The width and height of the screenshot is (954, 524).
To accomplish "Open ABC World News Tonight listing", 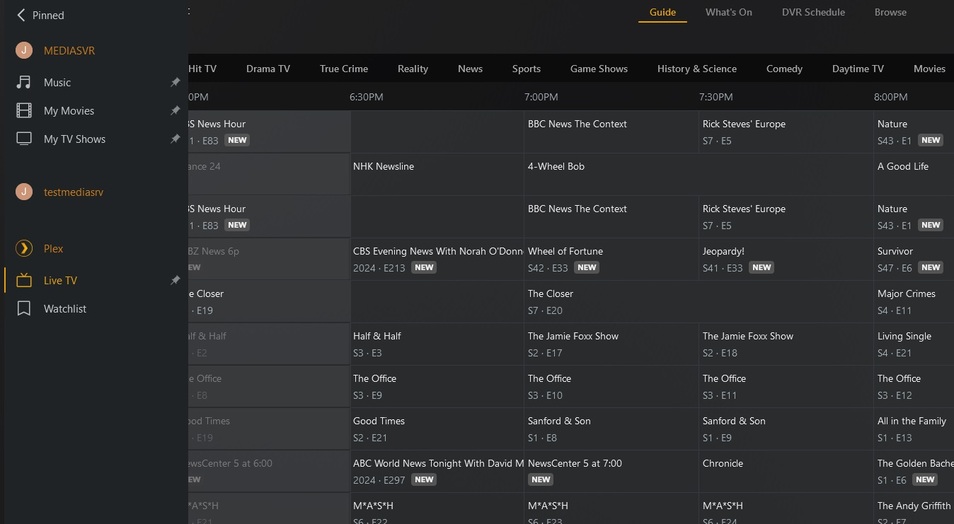I will (x=437, y=471).
